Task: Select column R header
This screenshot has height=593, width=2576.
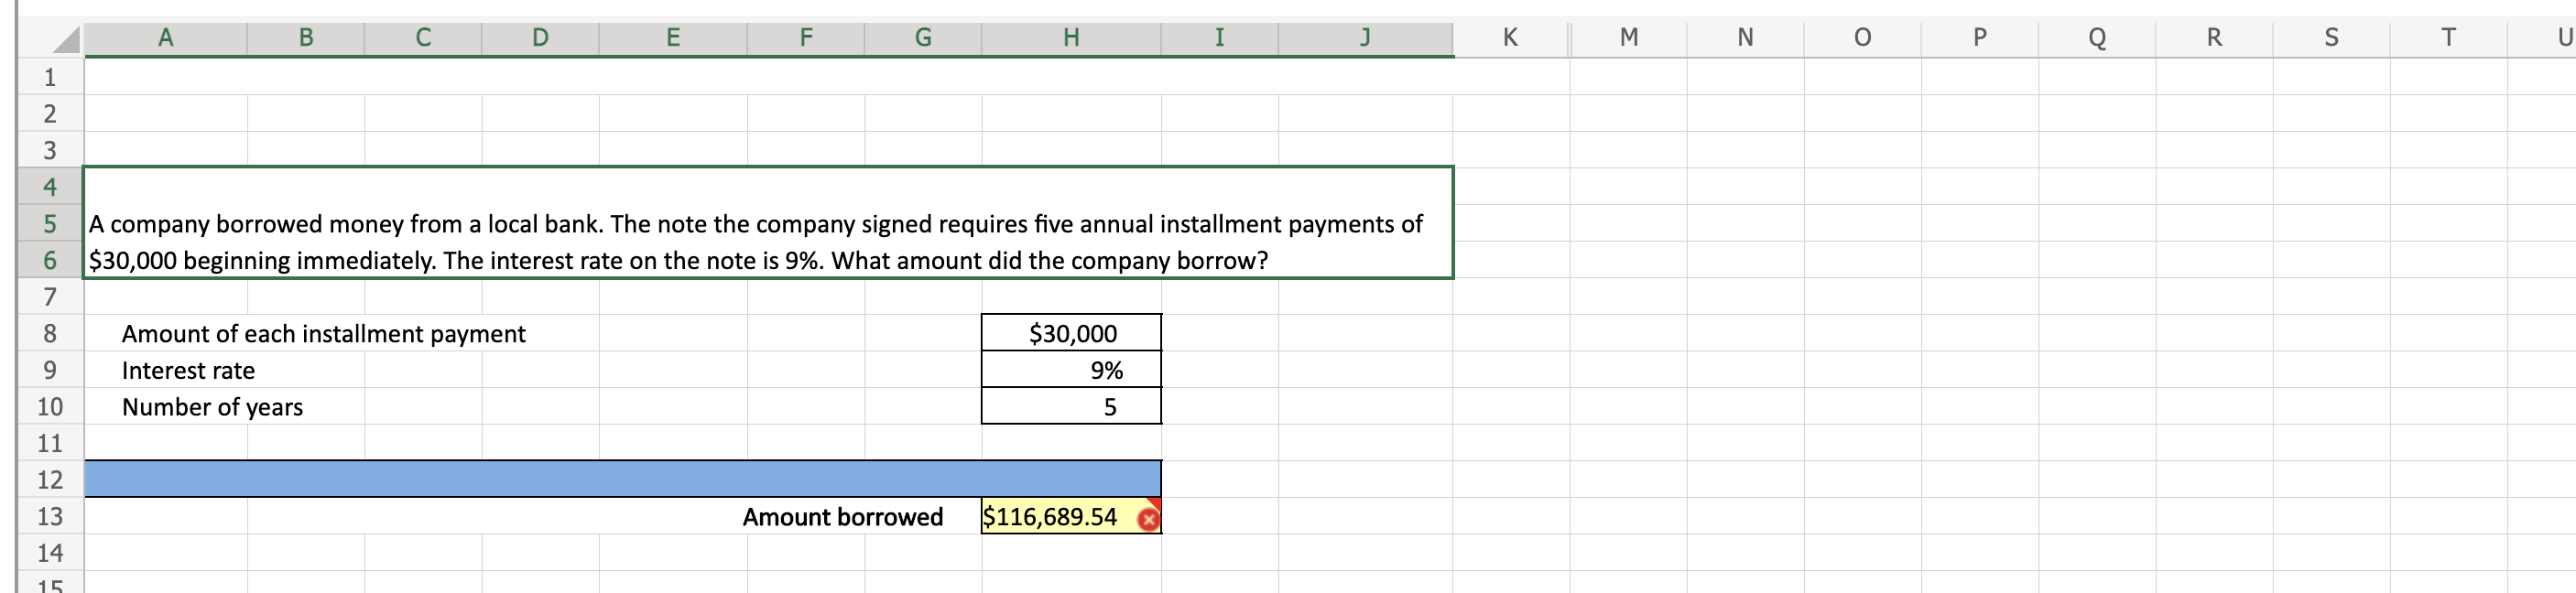Action: (x=2214, y=38)
